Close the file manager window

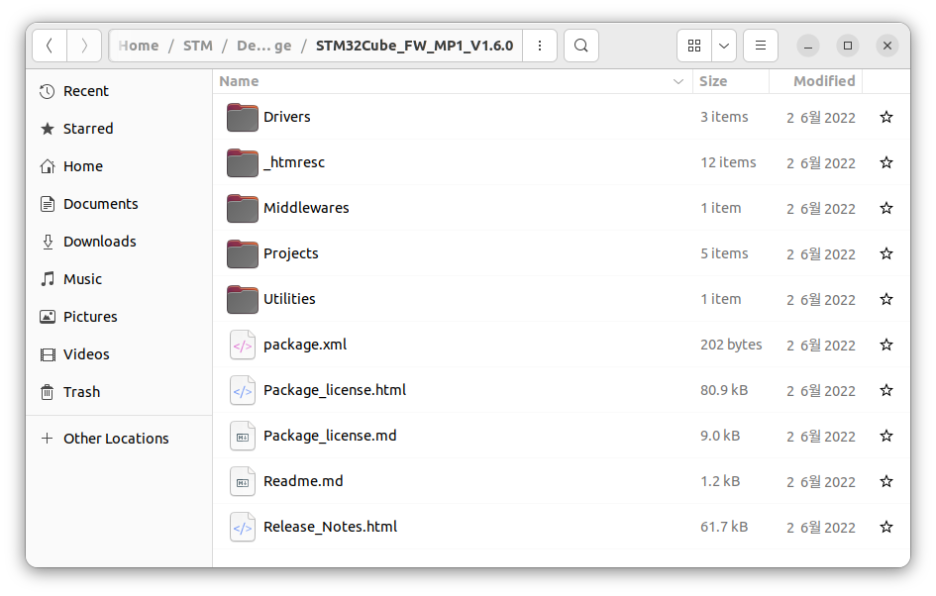pos(888,45)
